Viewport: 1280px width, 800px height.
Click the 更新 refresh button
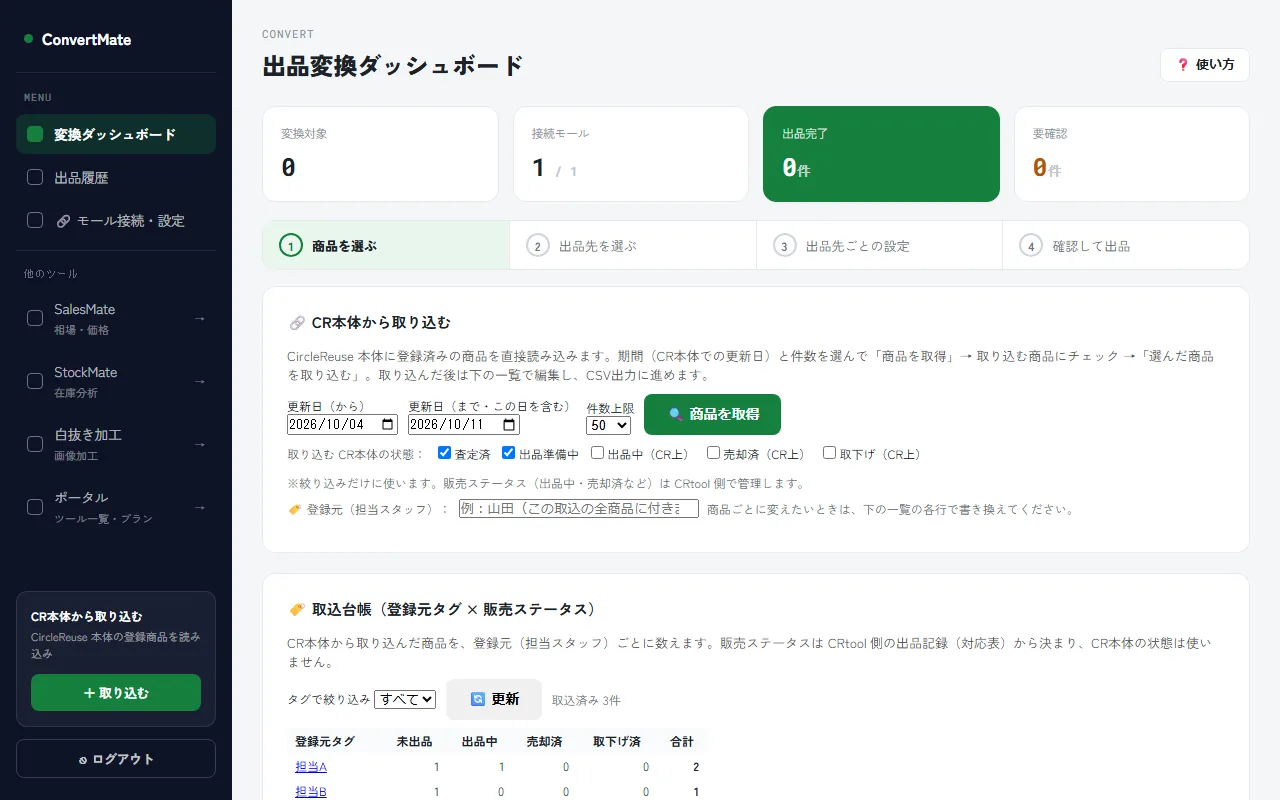tap(494, 699)
